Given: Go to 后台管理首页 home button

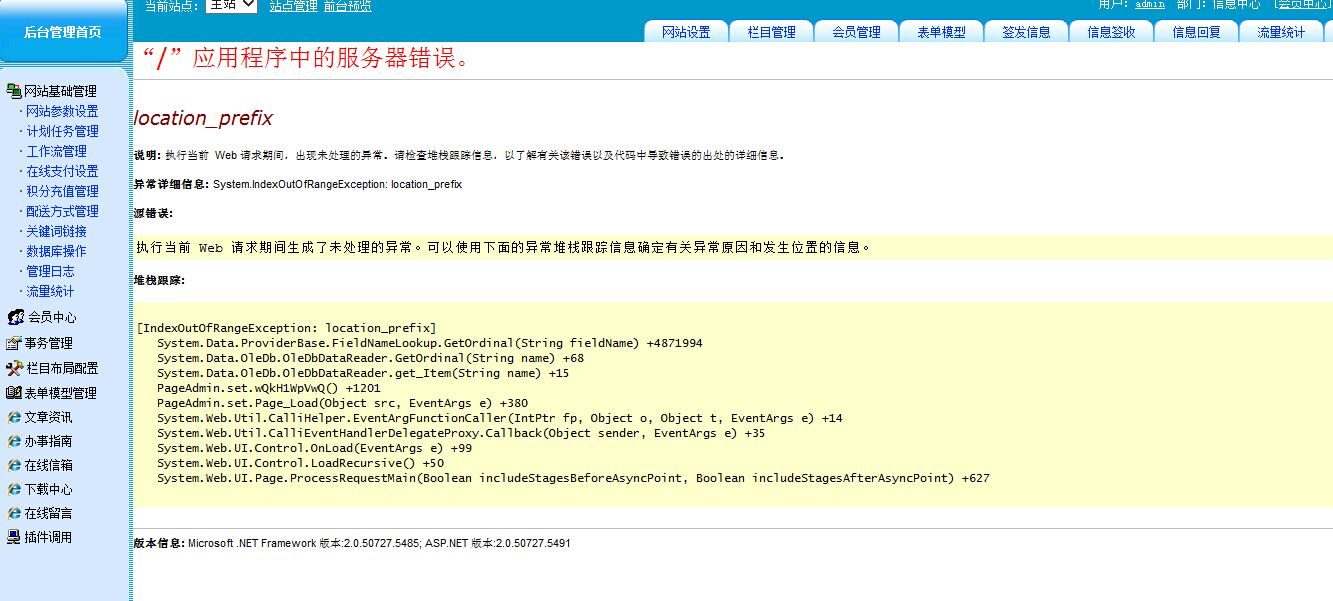Looking at the screenshot, I should [63, 32].
